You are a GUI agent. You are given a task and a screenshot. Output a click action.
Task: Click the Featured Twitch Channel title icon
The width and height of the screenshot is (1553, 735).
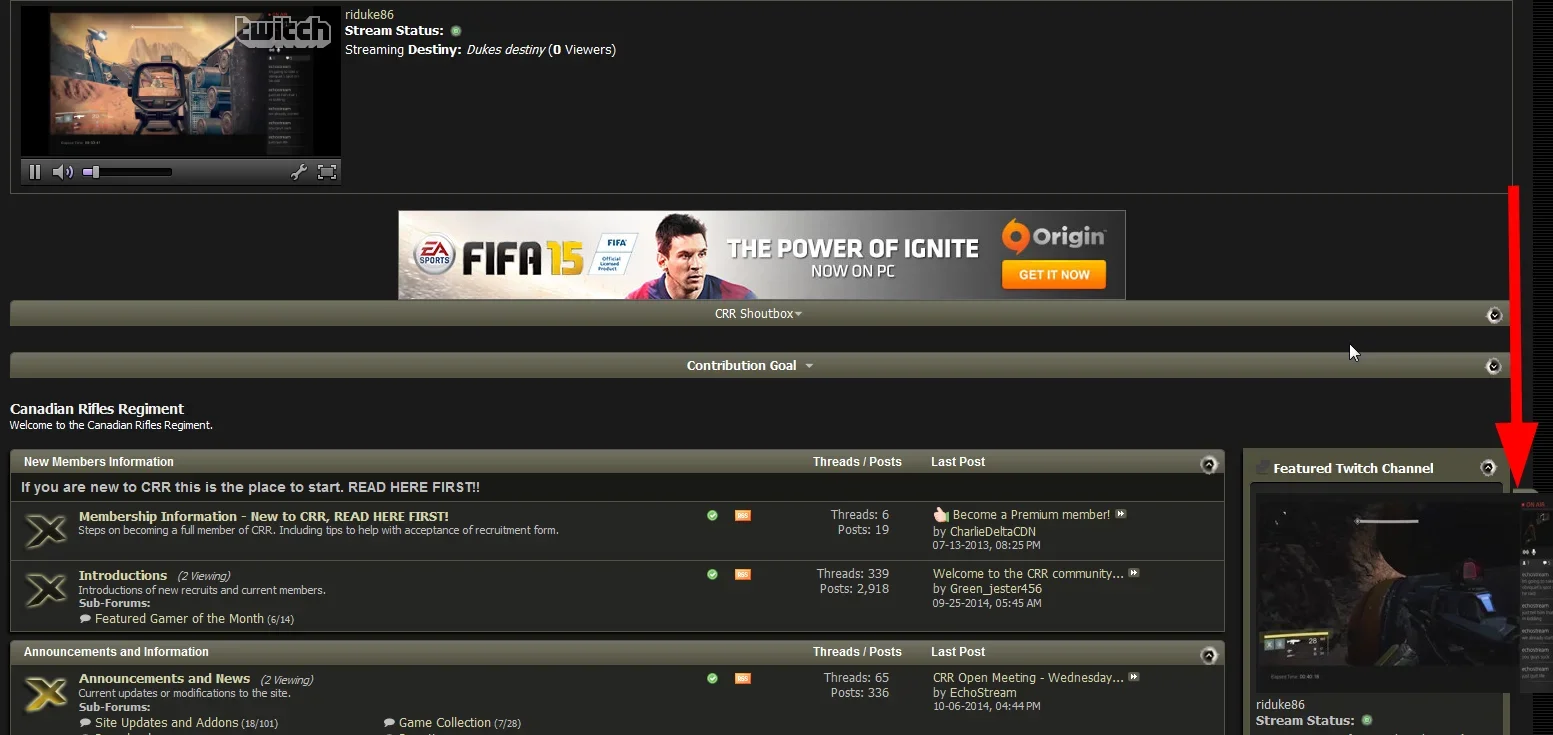(x=1263, y=468)
